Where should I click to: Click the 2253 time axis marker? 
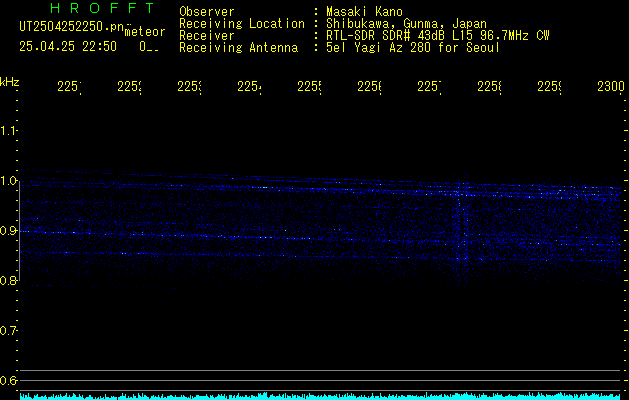click(x=189, y=87)
